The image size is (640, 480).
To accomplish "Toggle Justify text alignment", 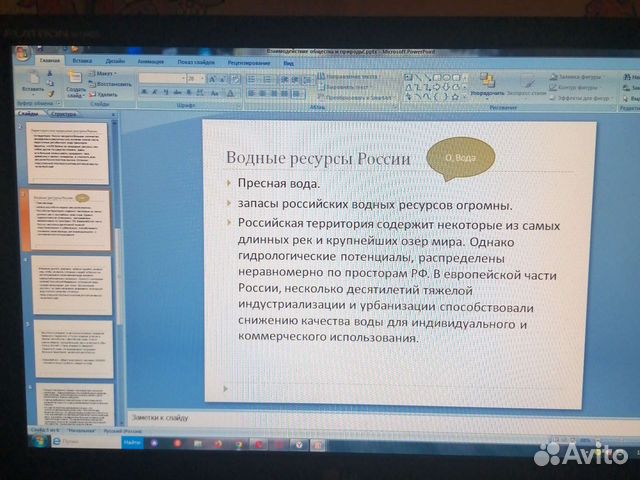I will click(x=284, y=94).
